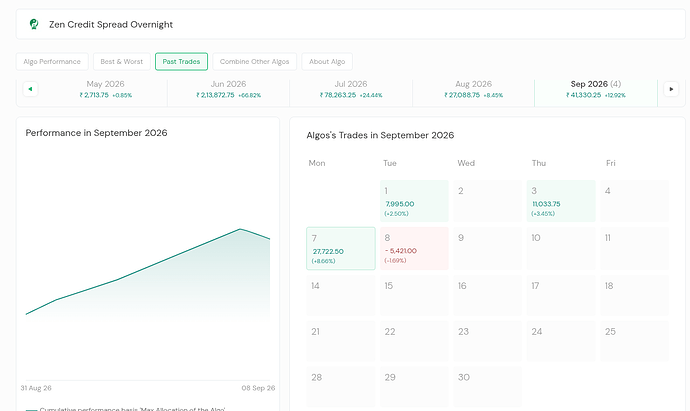This screenshot has height=411, width=690.
Task: Click the Thu column header
Action: (x=539, y=163)
